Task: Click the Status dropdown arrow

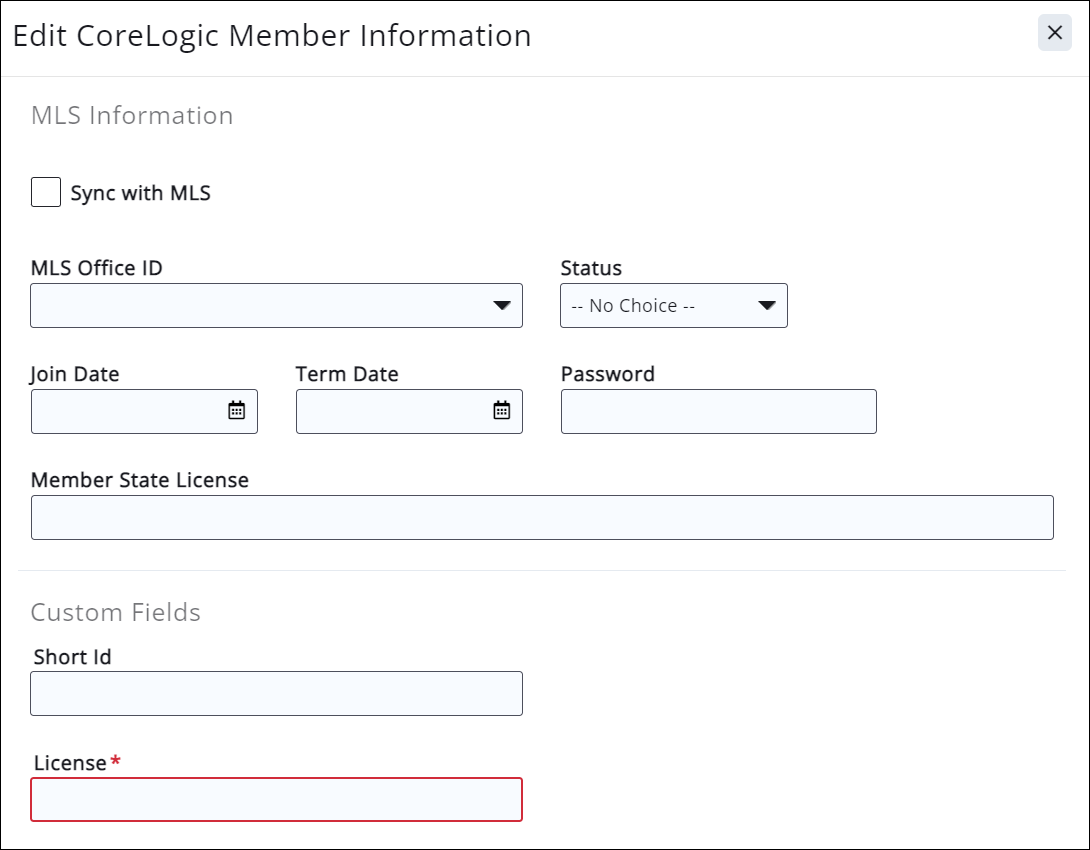Action: click(767, 306)
